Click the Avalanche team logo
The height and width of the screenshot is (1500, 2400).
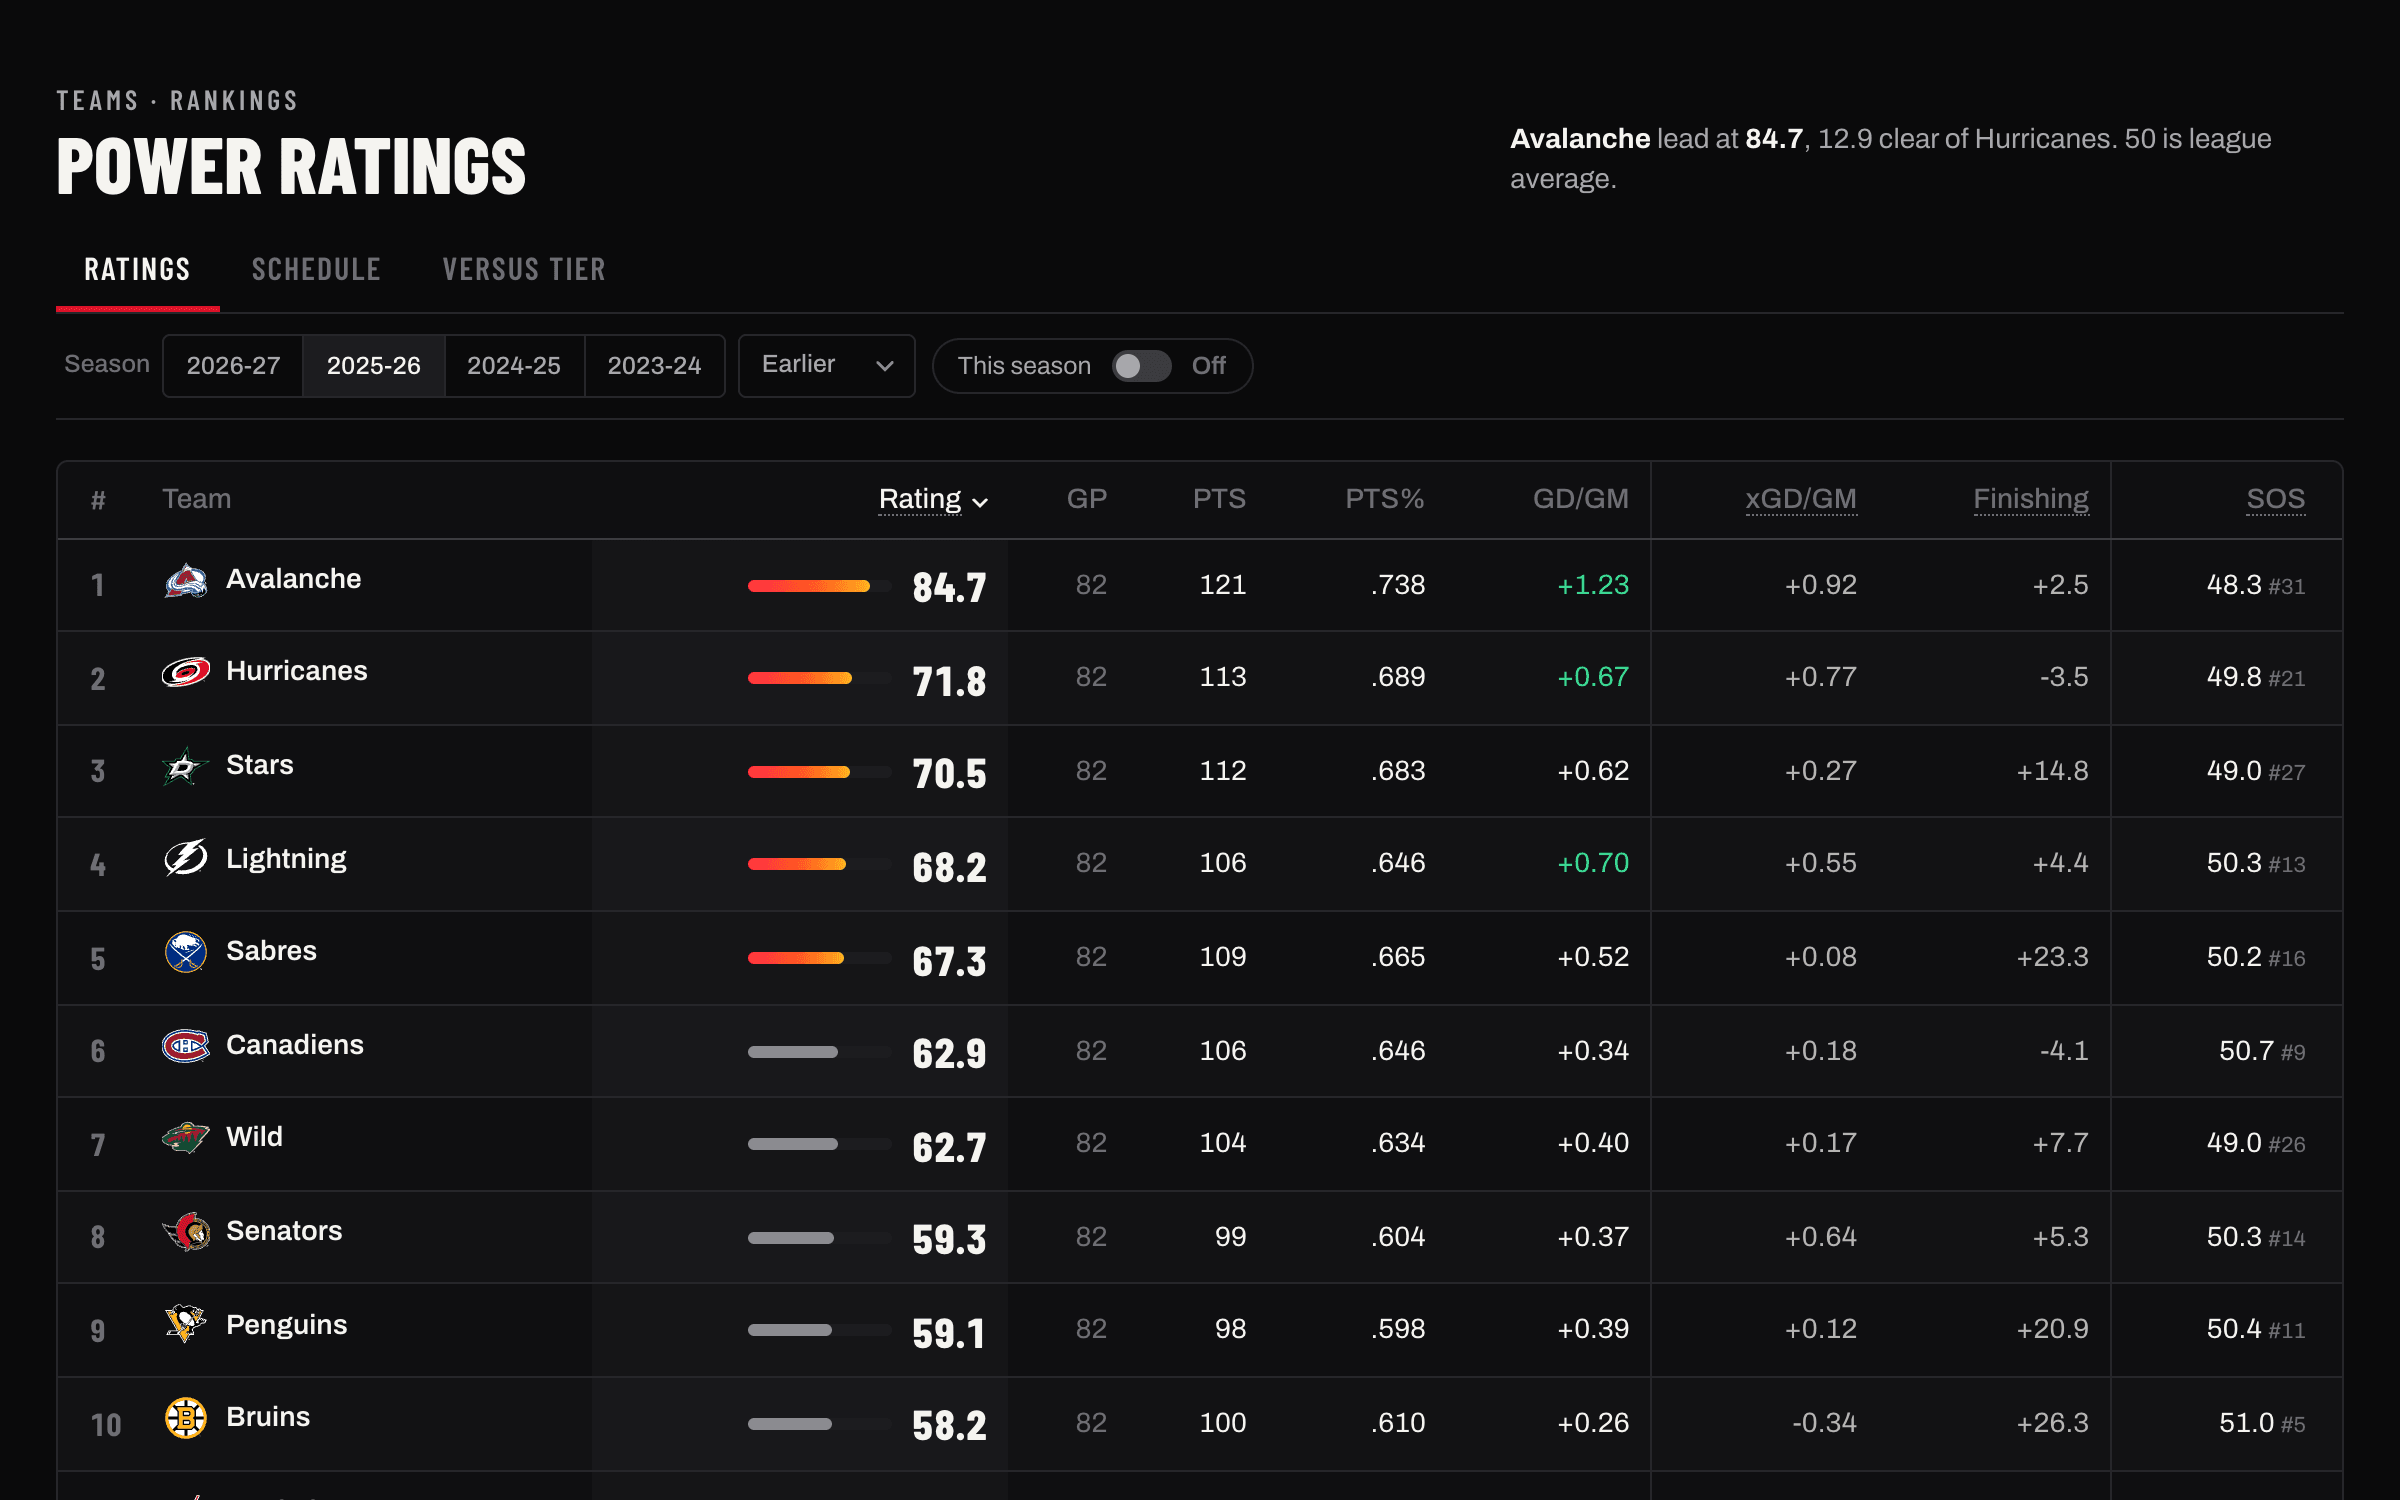186,580
